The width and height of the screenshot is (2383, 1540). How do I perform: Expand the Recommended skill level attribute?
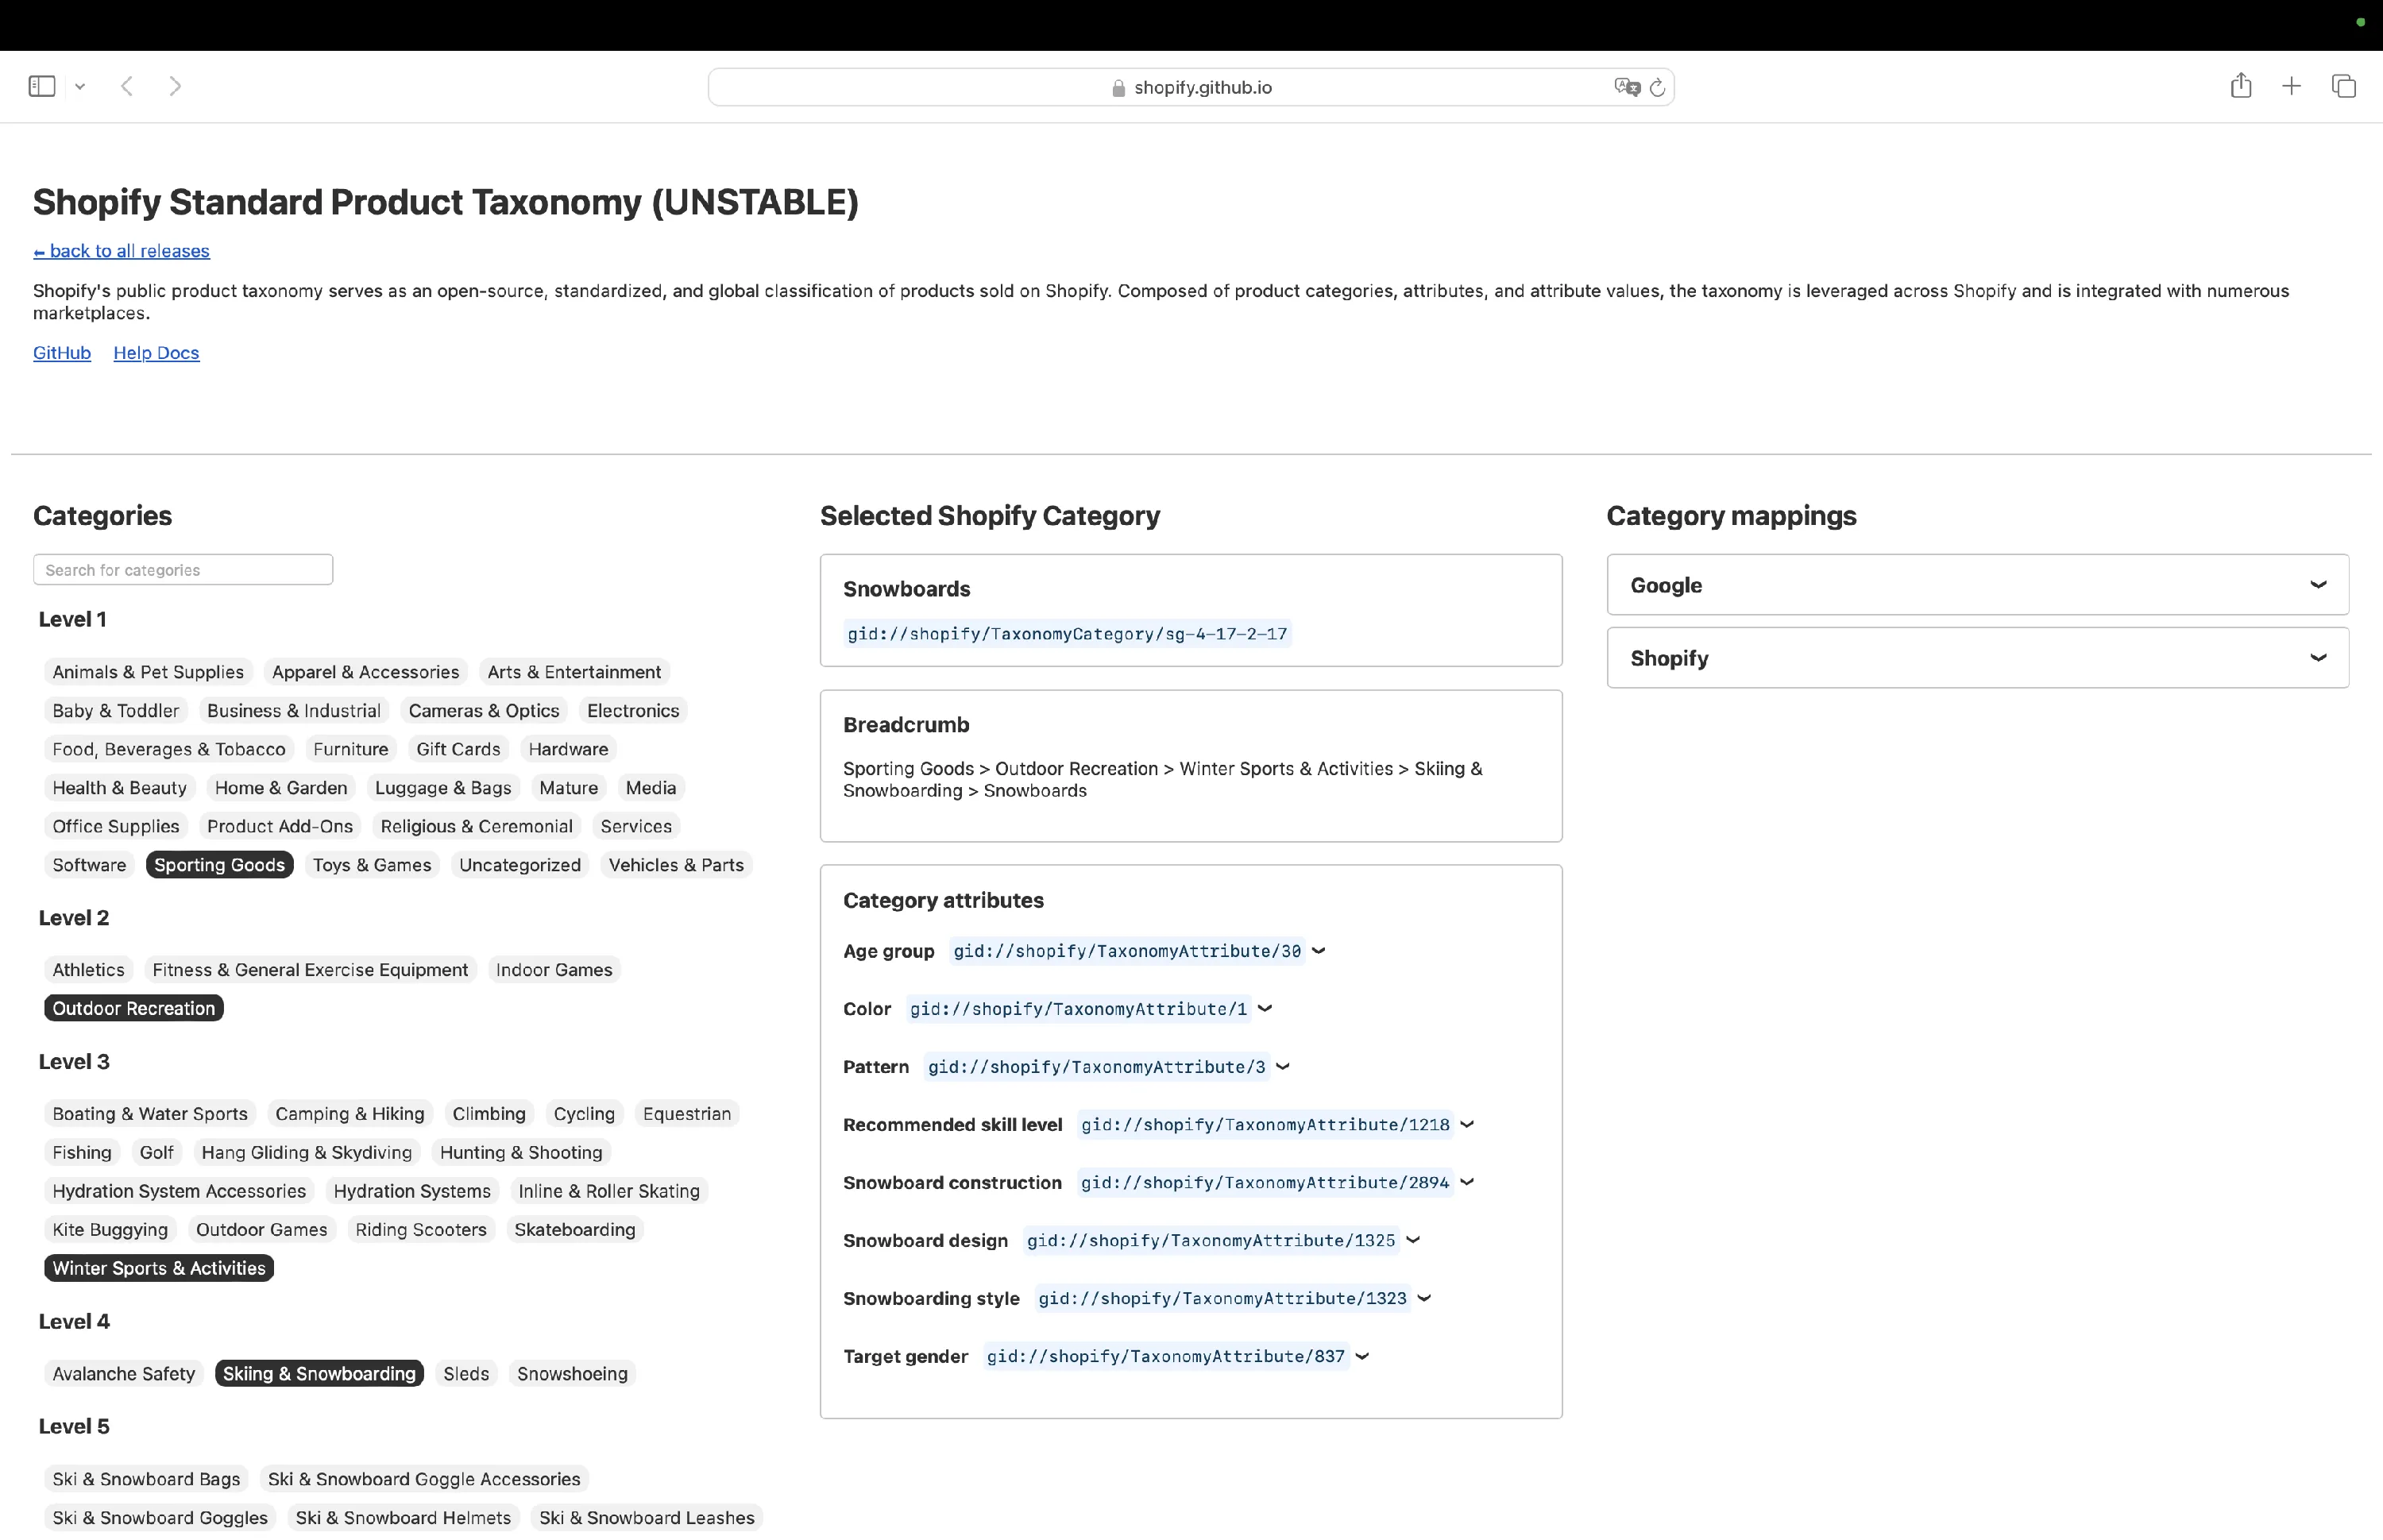point(1466,1125)
